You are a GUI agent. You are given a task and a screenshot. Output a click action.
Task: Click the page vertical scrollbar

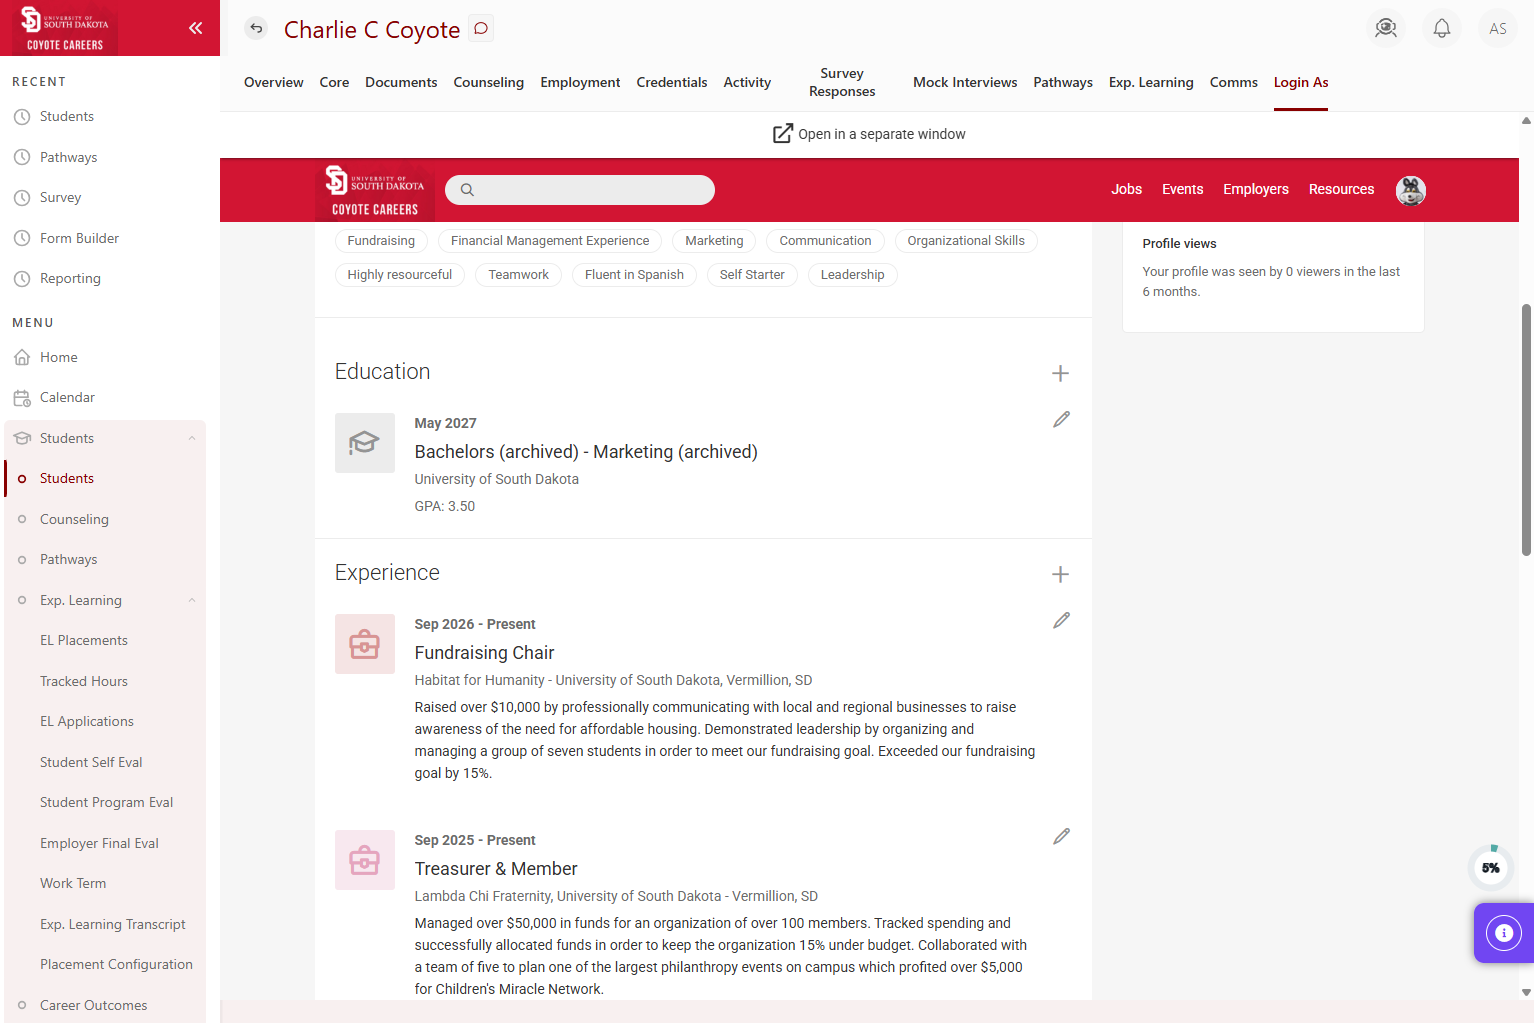pyautogui.click(x=1526, y=430)
